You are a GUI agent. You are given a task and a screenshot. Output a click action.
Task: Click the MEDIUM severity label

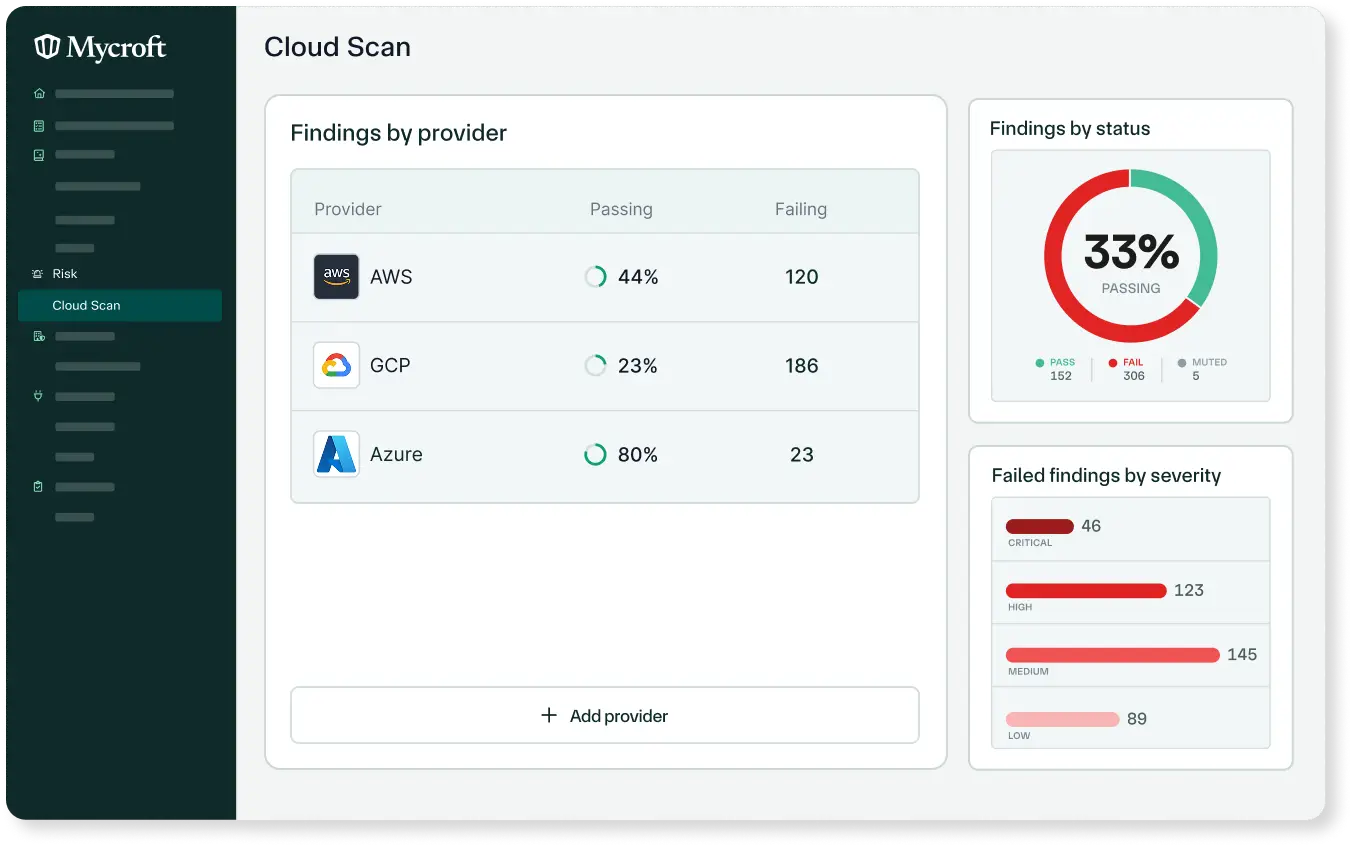[1028, 672]
